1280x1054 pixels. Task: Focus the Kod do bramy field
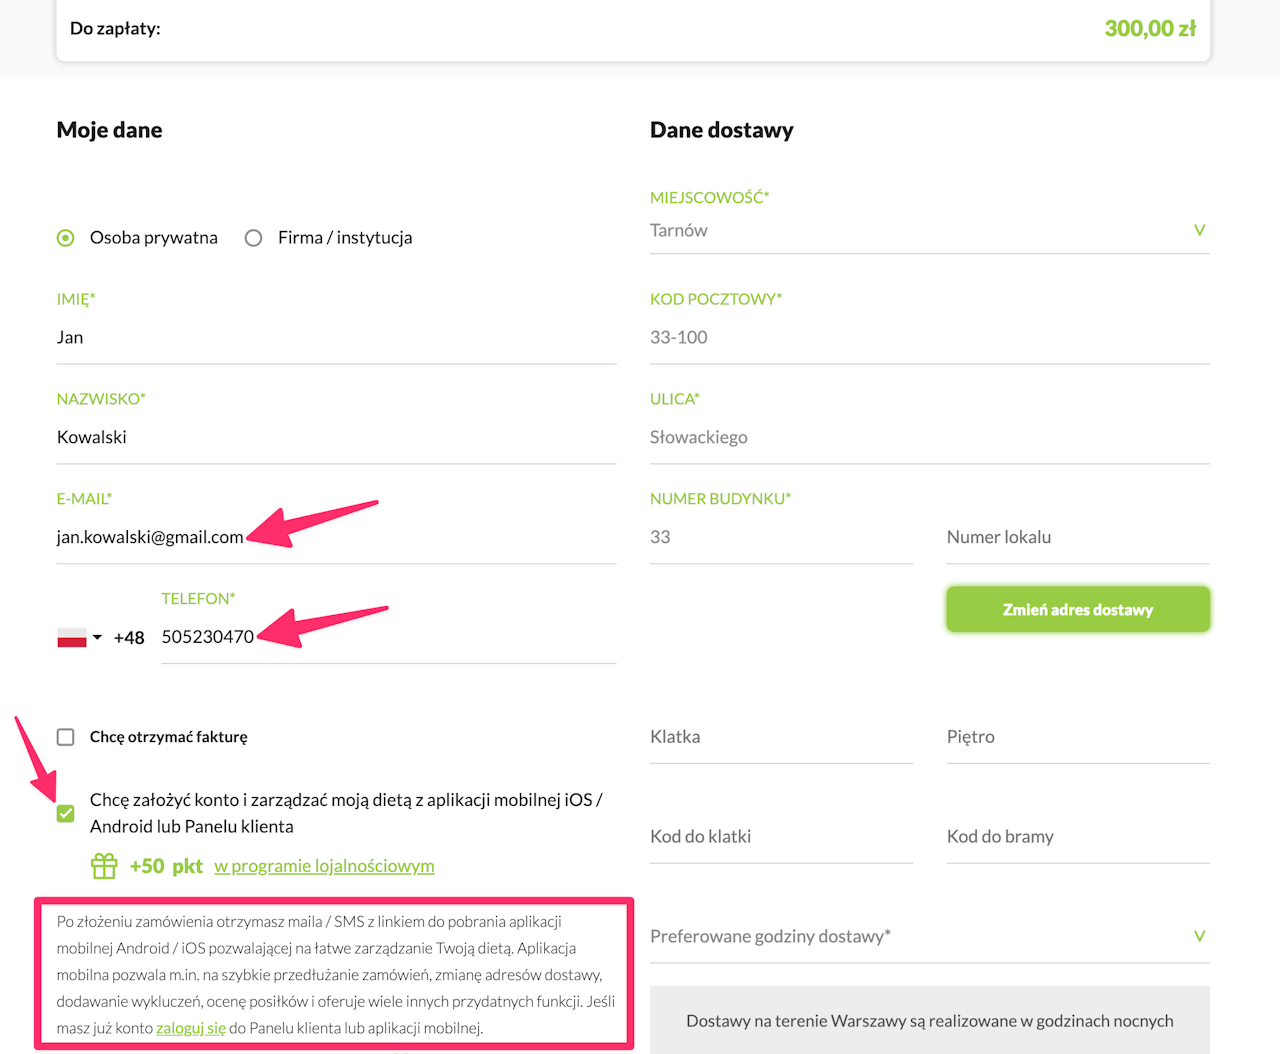tap(1078, 837)
